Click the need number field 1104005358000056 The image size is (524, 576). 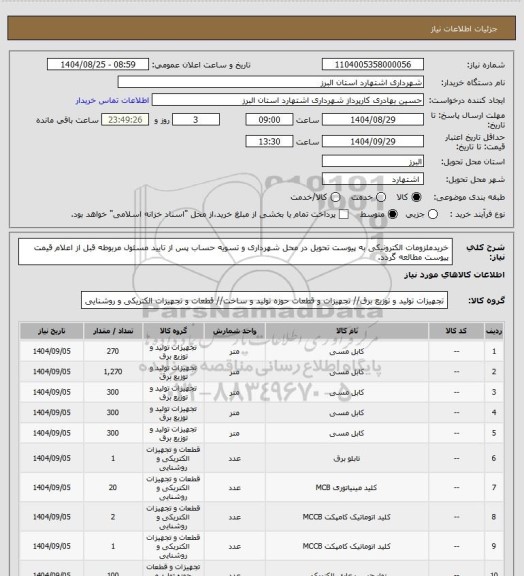pyautogui.click(x=373, y=64)
